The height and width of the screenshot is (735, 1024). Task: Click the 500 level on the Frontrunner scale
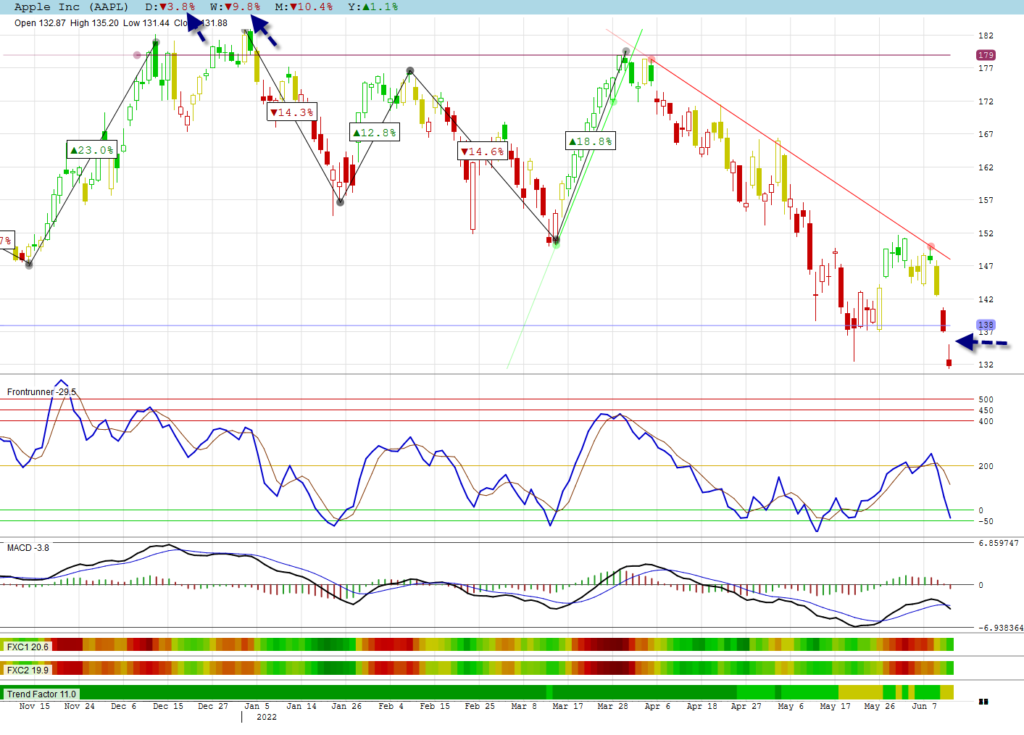tap(985, 399)
